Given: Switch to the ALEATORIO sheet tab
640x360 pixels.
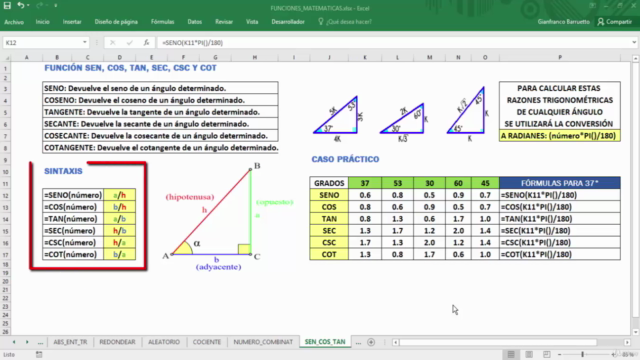Looking at the screenshot, I should (164, 342).
